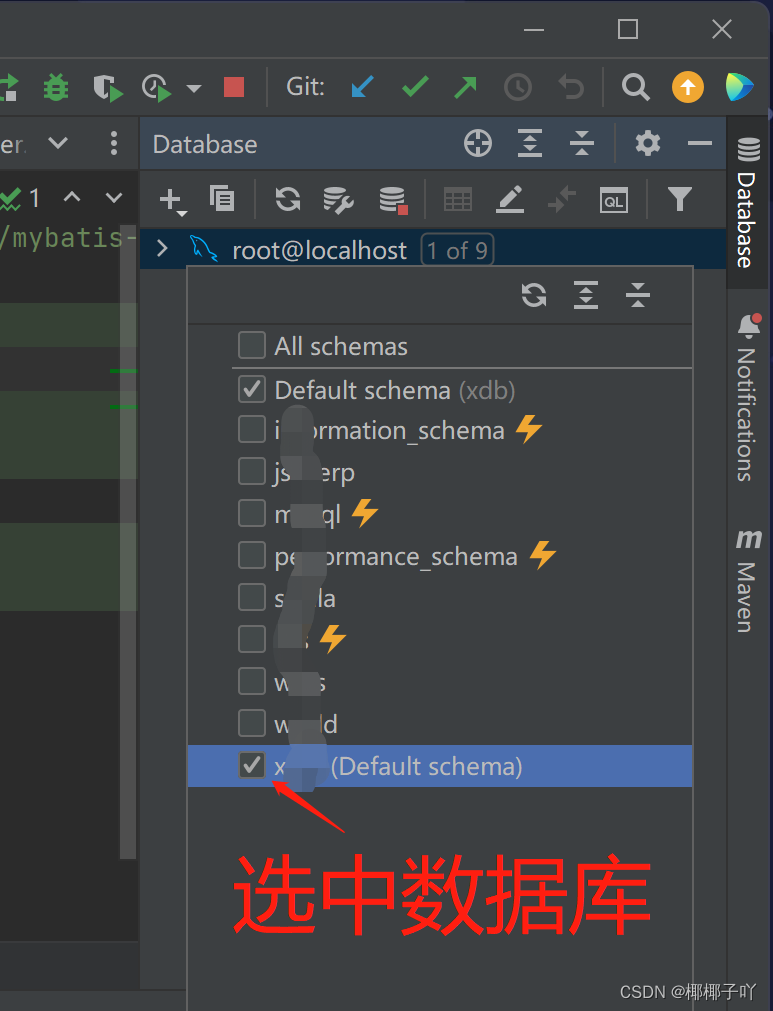Click the editor vertical scrollbar
The image size is (773, 1011).
(128, 542)
